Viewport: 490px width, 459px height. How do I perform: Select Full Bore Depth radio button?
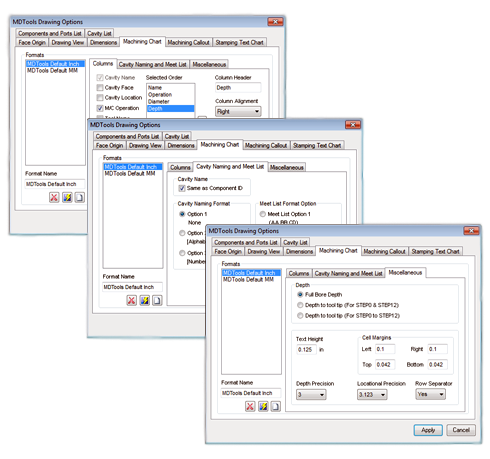point(300,295)
